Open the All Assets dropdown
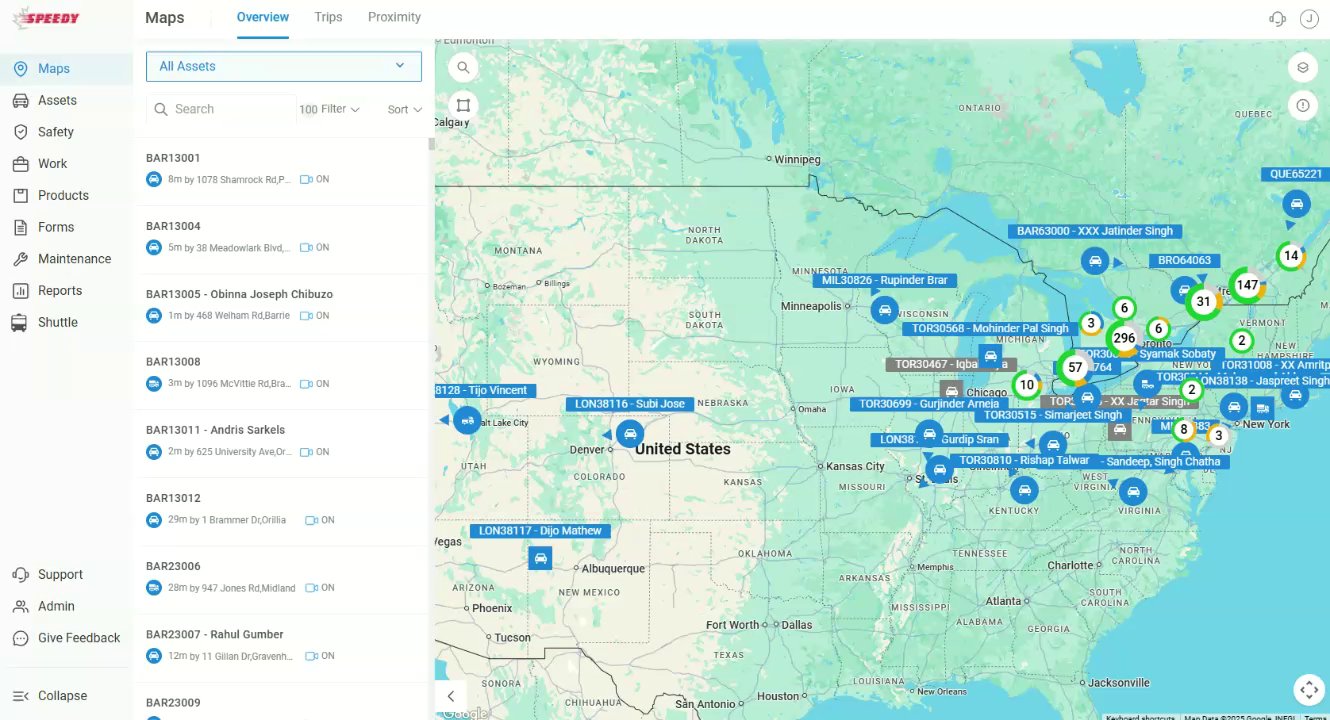The height and width of the screenshot is (720, 1330). pos(284,66)
